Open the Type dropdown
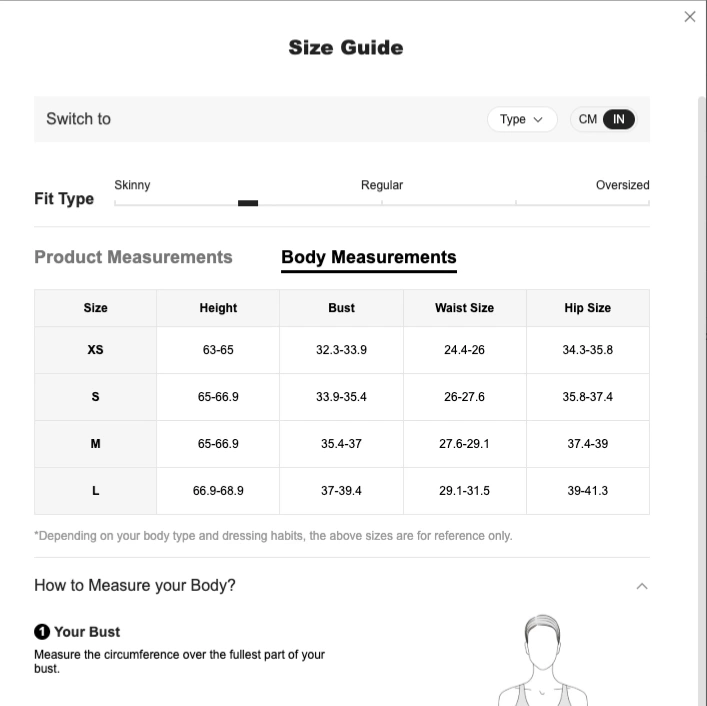This screenshot has width=707, height=706. pos(522,119)
